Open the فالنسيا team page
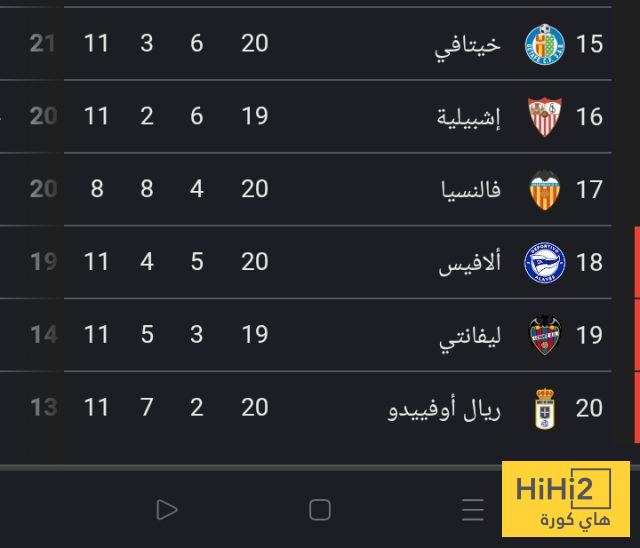 click(x=472, y=190)
